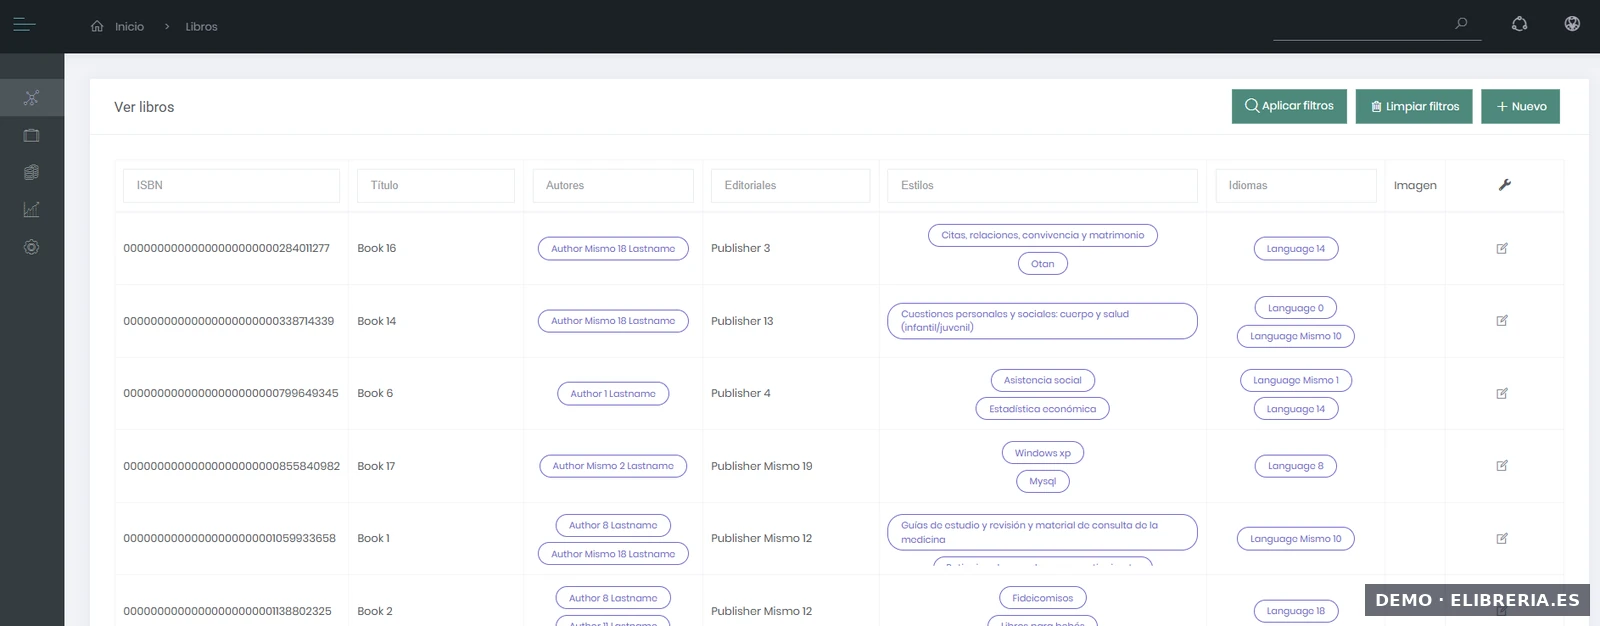Viewport: 1600px width, 626px height.
Task: Click the circular nodes icon in top bar
Action: tap(1519, 24)
